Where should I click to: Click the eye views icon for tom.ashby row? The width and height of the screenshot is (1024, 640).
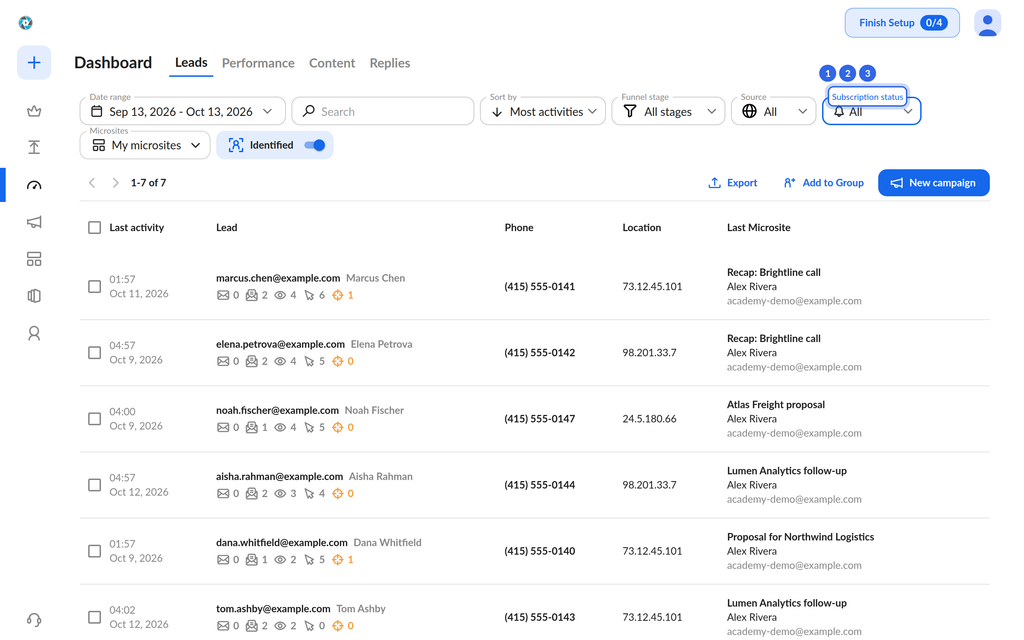[280, 626]
